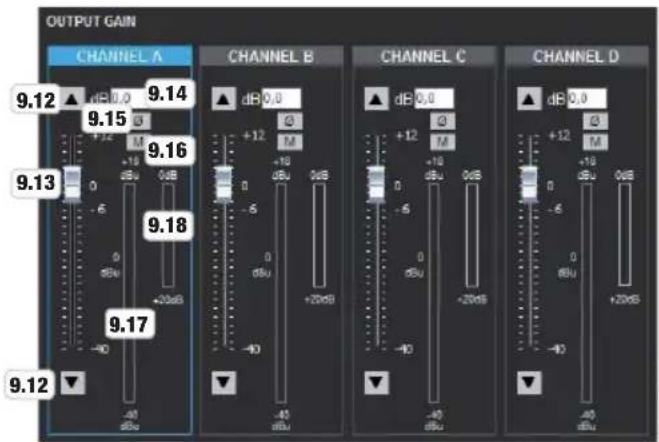Click the Channel C gain reduction meter
Viewport: 659px width, 442px height.
tap(472, 235)
